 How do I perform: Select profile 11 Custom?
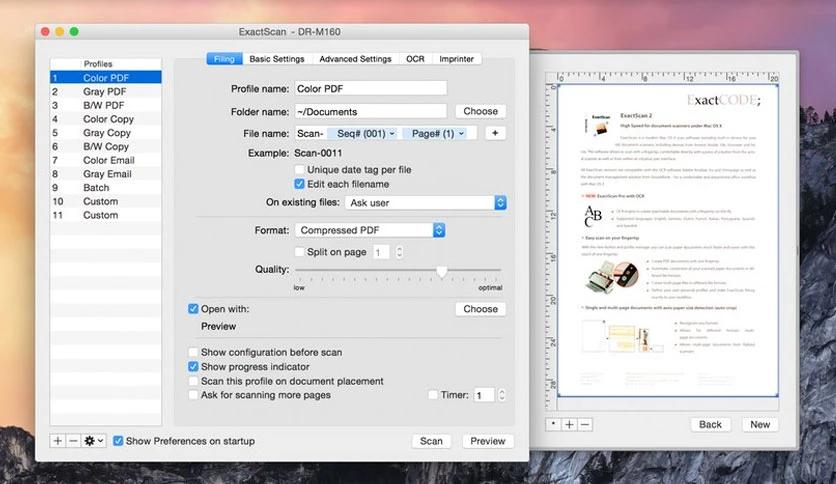pos(106,215)
